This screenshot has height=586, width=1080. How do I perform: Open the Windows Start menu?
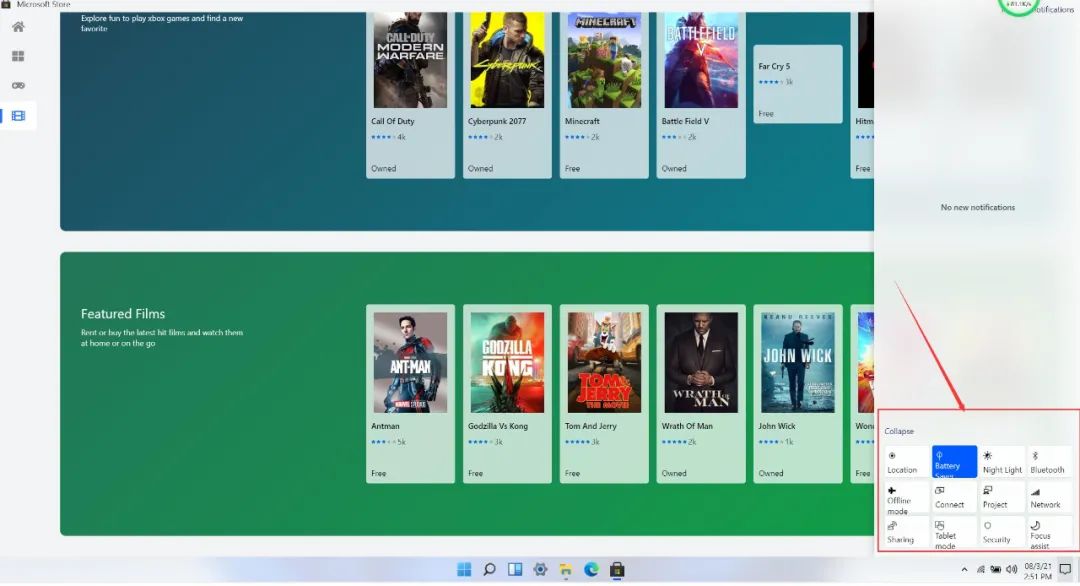pyautogui.click(x=464, y=569)
